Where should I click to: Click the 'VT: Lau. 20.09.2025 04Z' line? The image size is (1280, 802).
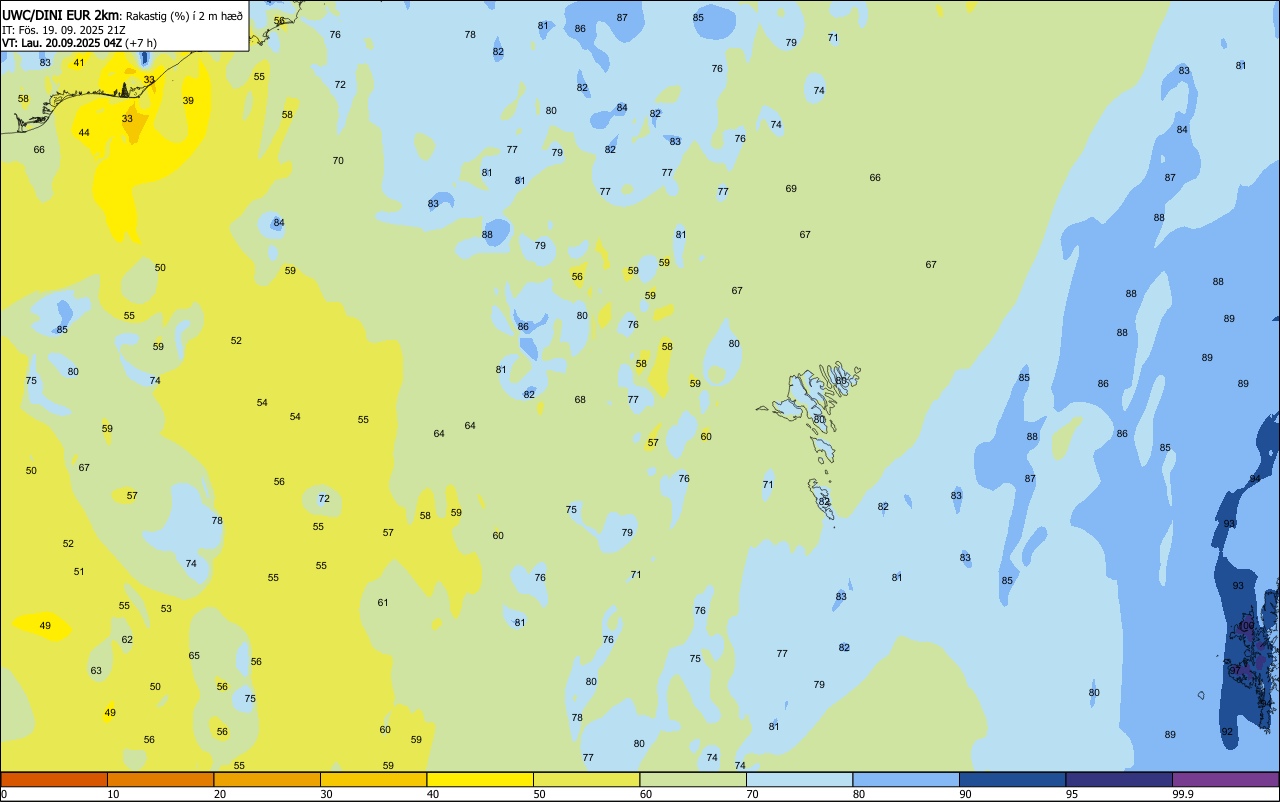(x=63, y=43)
